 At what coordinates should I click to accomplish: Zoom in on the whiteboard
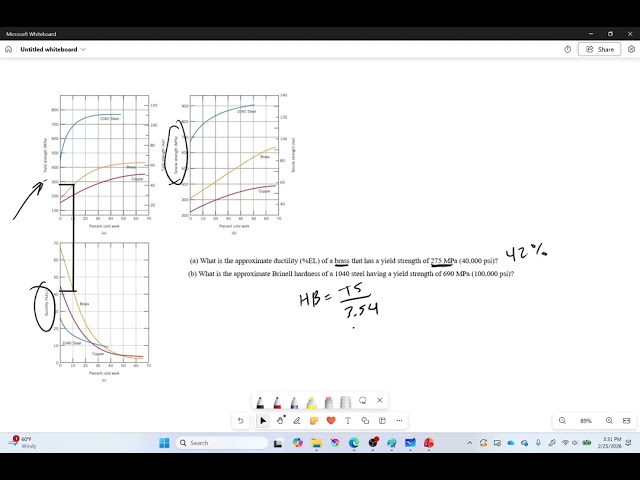[609, 420]
